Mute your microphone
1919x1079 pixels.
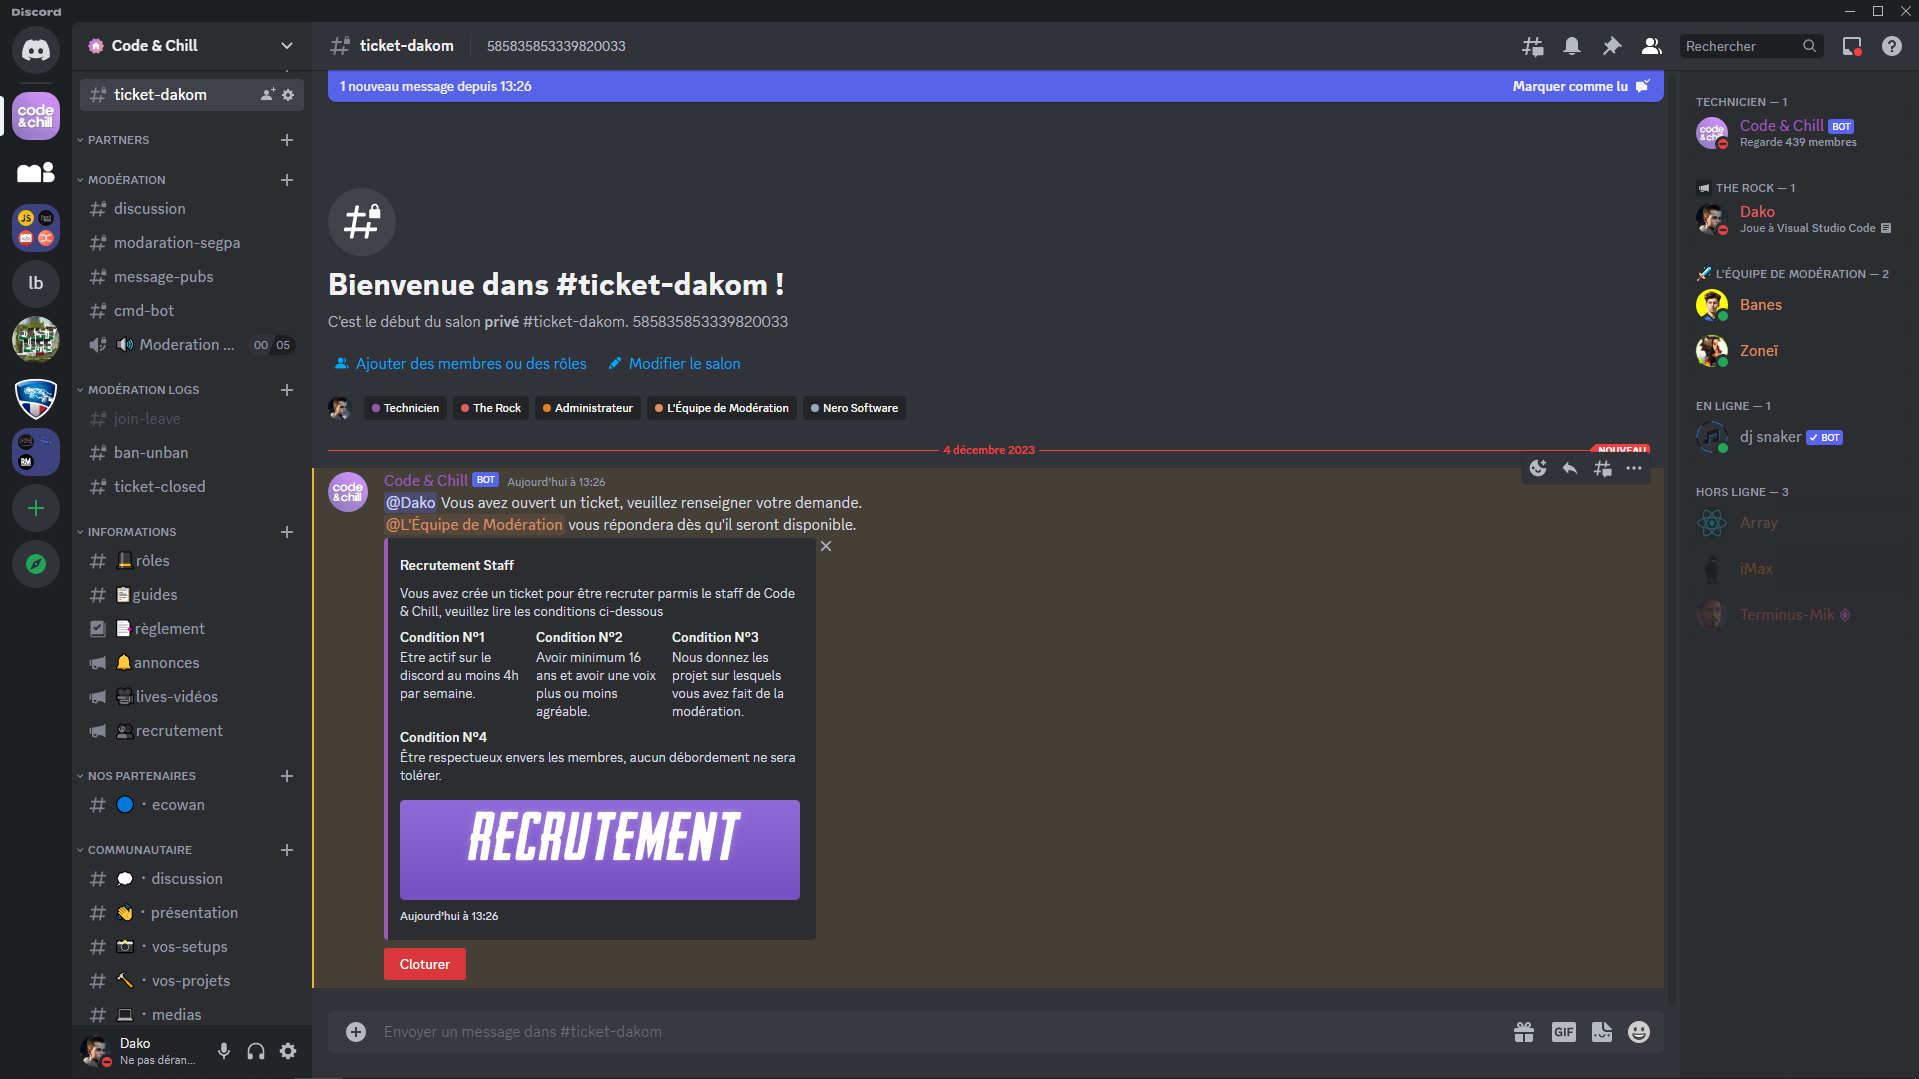(223, 1051)
